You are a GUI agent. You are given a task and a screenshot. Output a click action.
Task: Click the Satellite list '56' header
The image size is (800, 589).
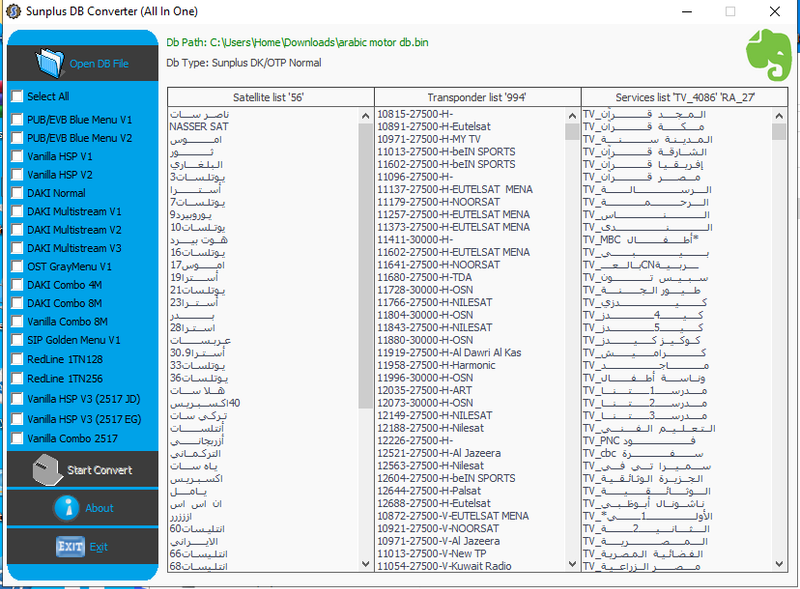[x=270, y=97]
